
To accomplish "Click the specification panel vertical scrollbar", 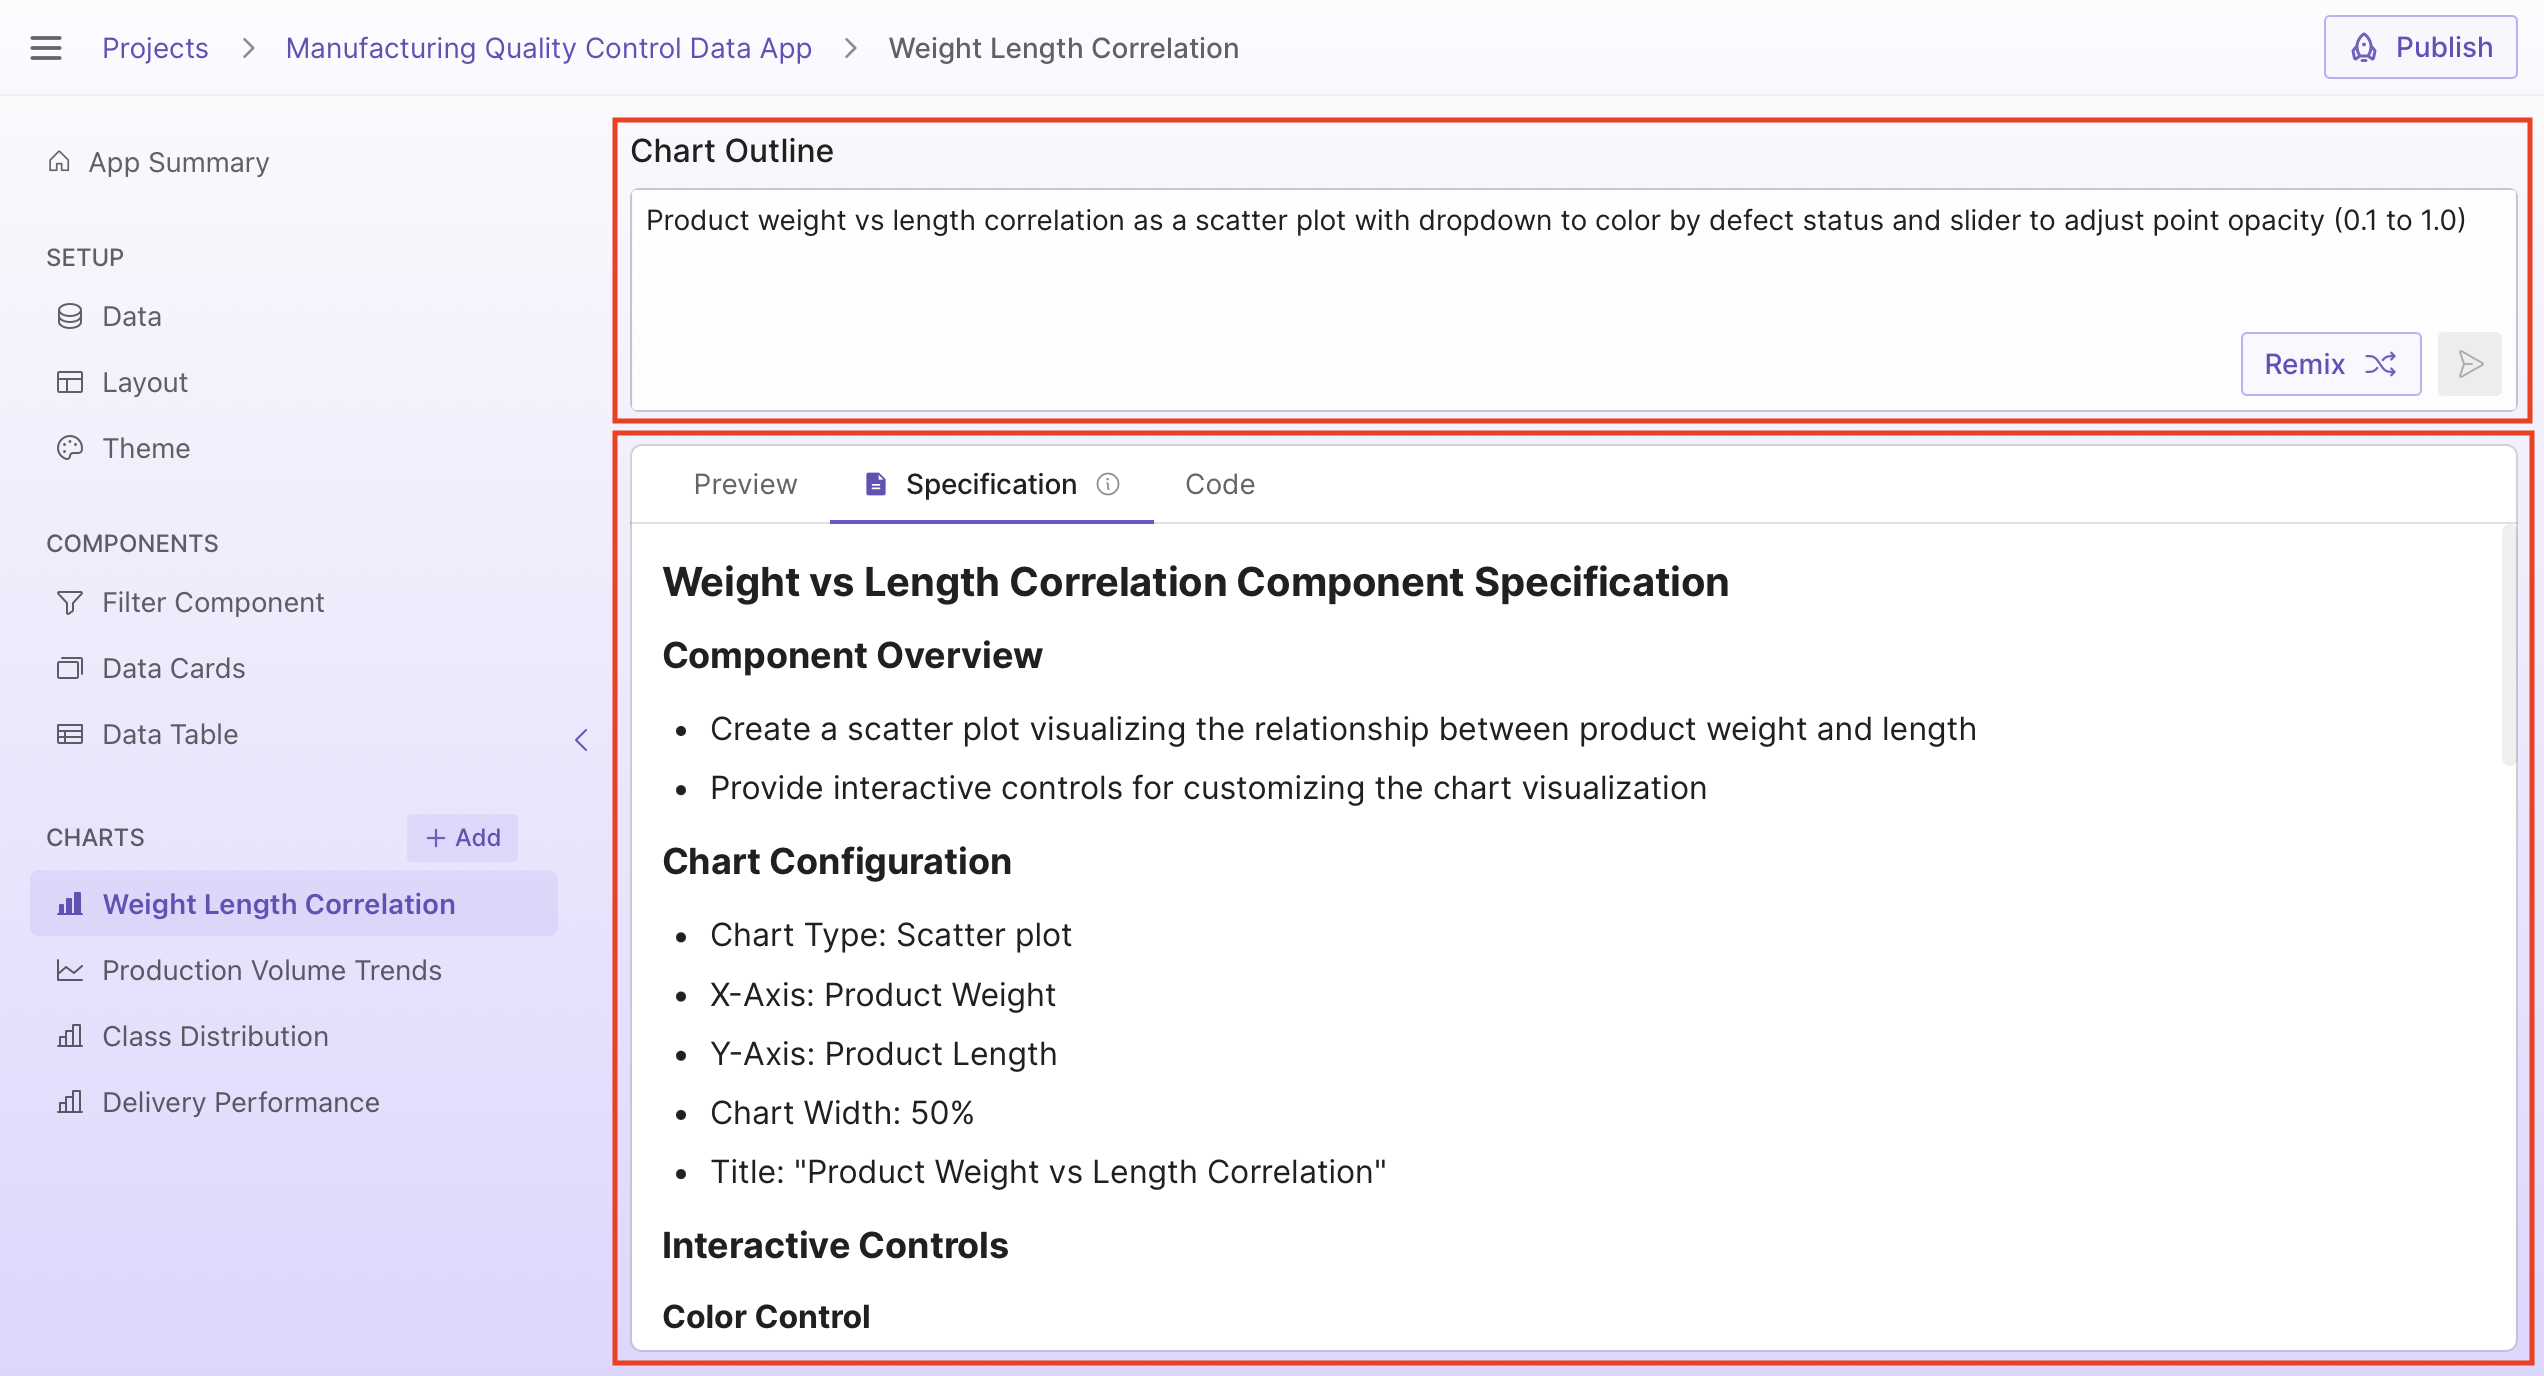I will coord(2508,650).
